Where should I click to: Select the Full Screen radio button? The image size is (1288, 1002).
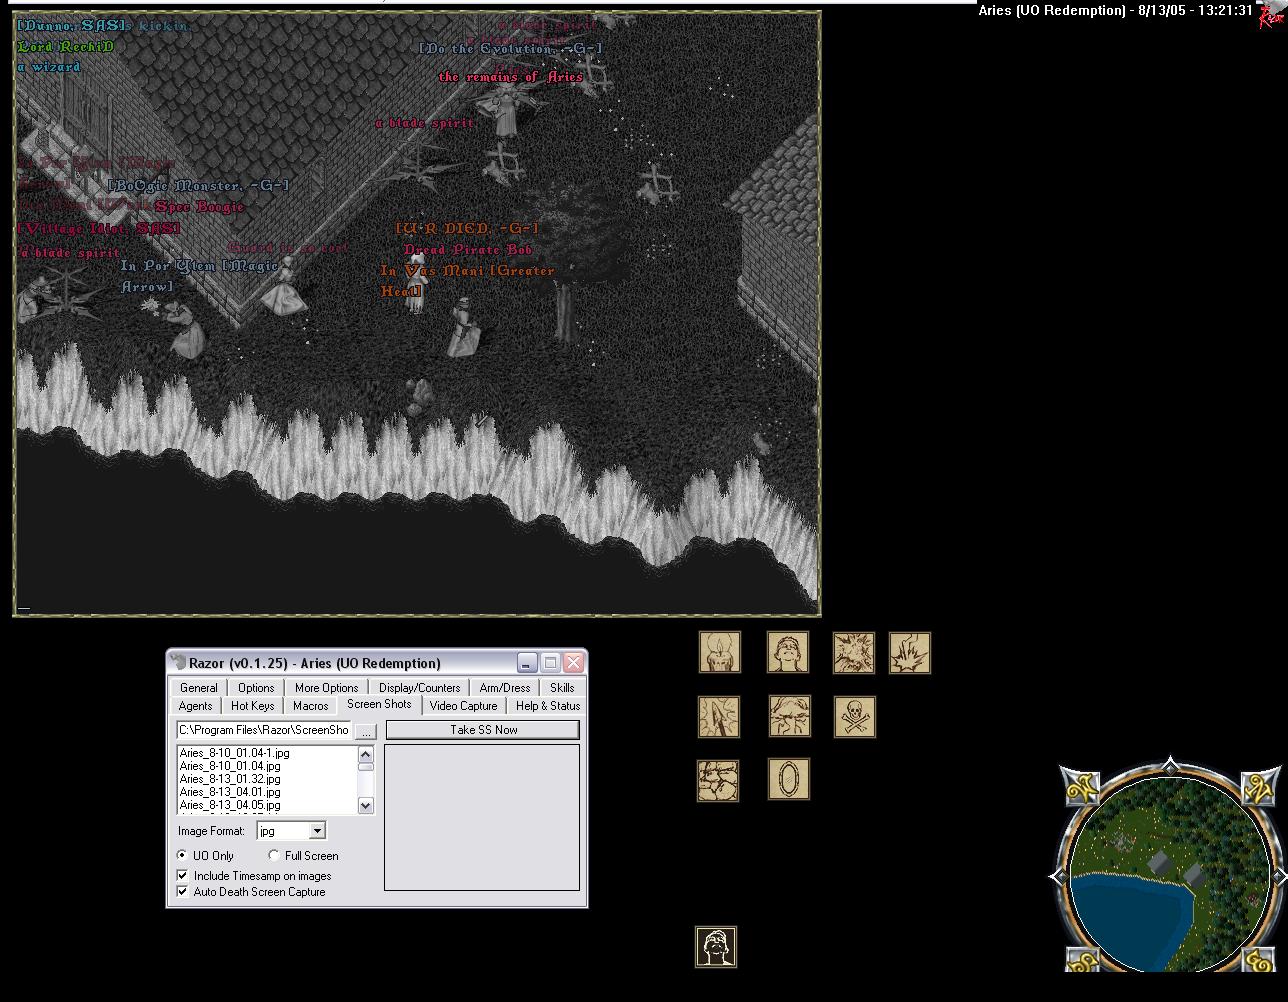(274, 856)
